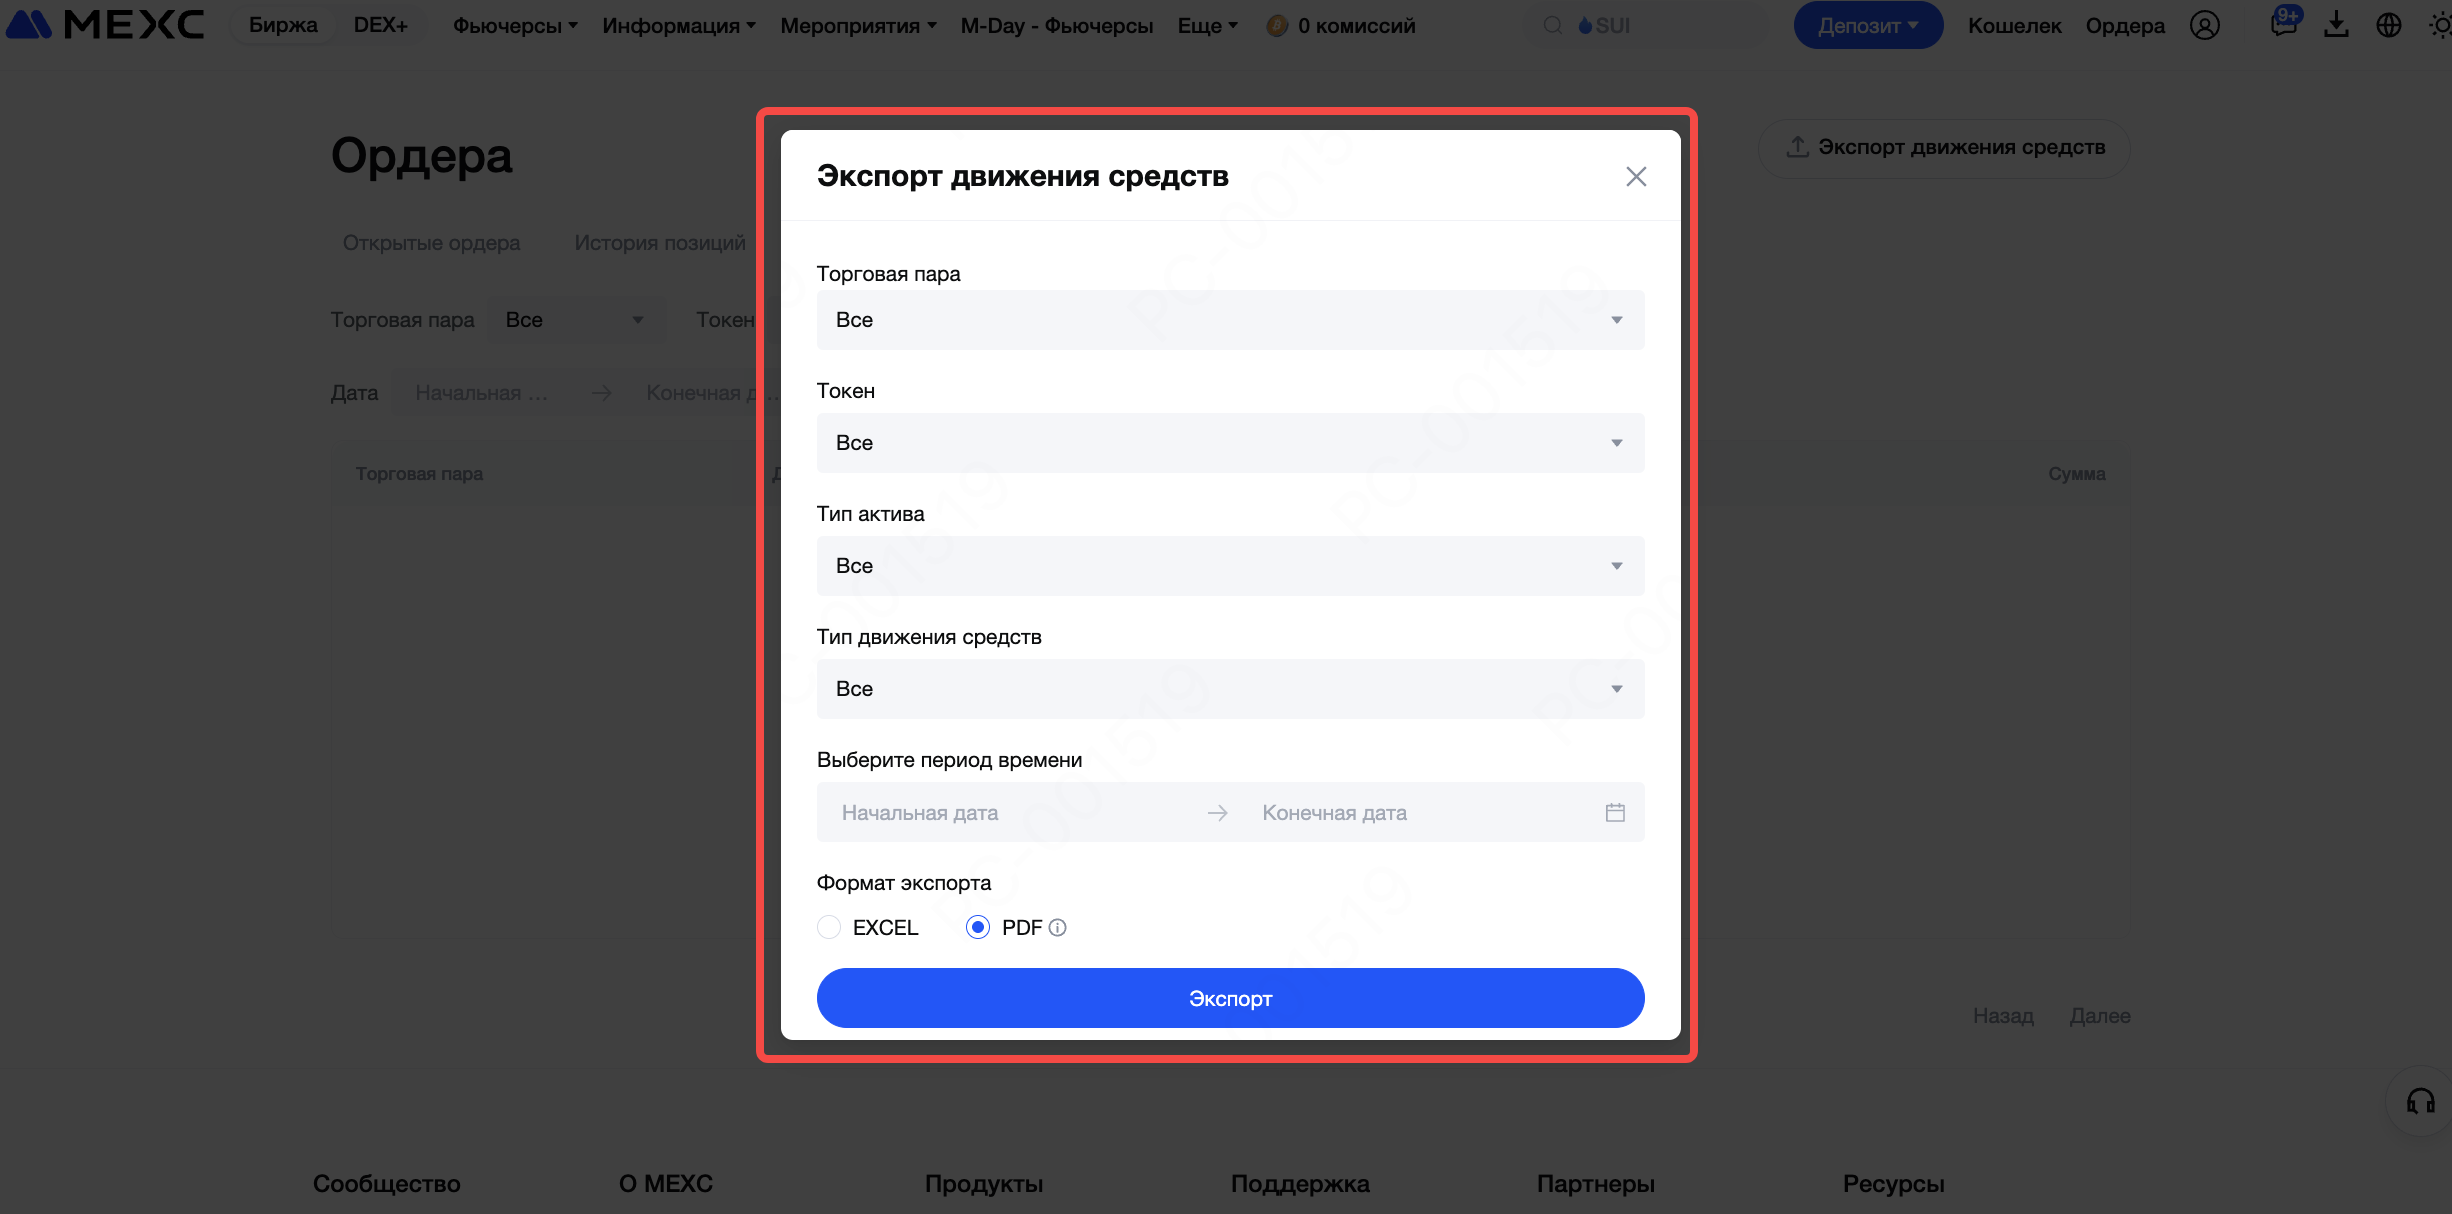2452x1214 pixels.
Task: Open the user profile icon
Action: click(2205, 25)
